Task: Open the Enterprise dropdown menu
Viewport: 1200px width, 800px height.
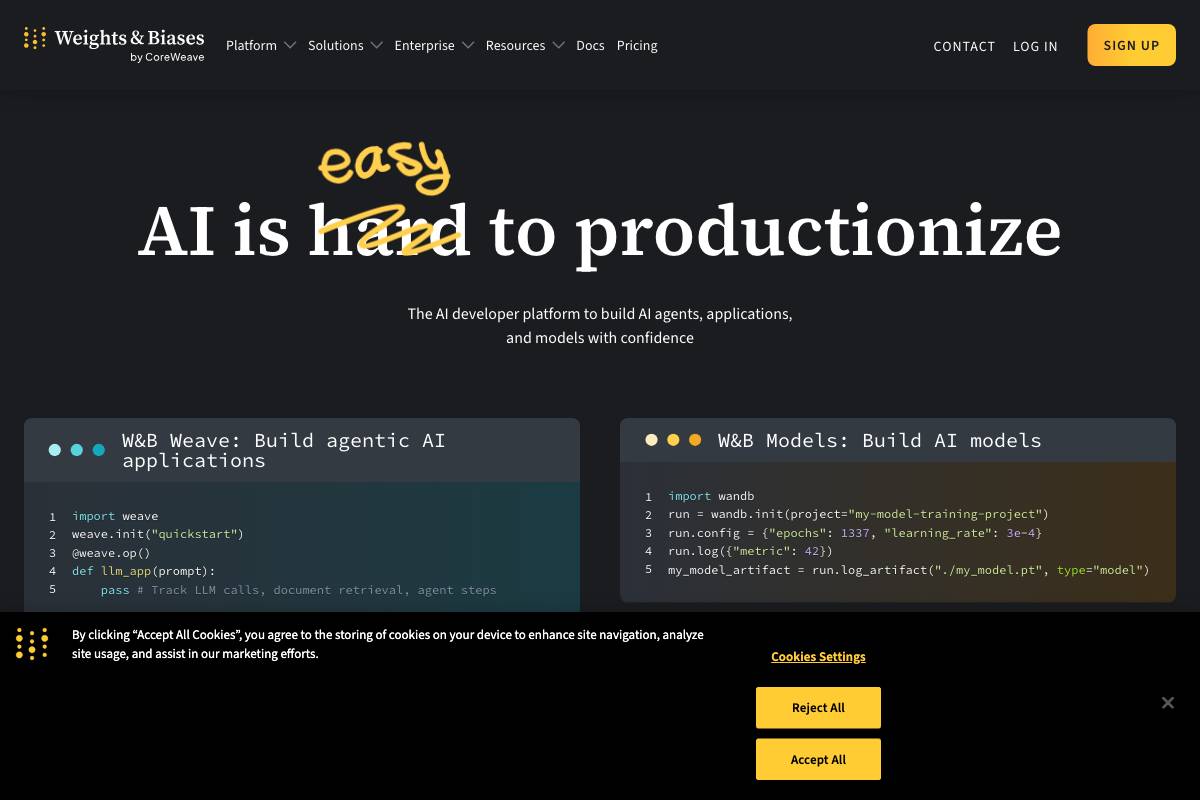Action: coord(434,45)
